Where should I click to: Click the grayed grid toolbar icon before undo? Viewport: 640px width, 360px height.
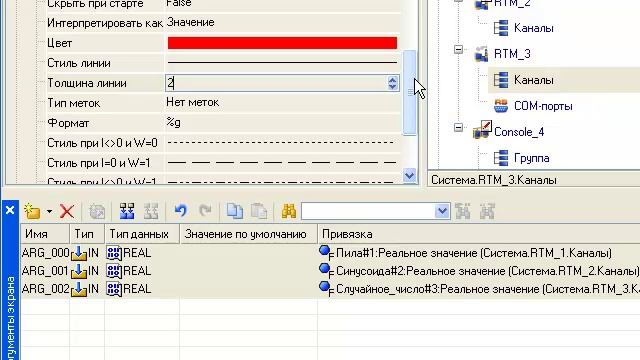click(151, 211)
